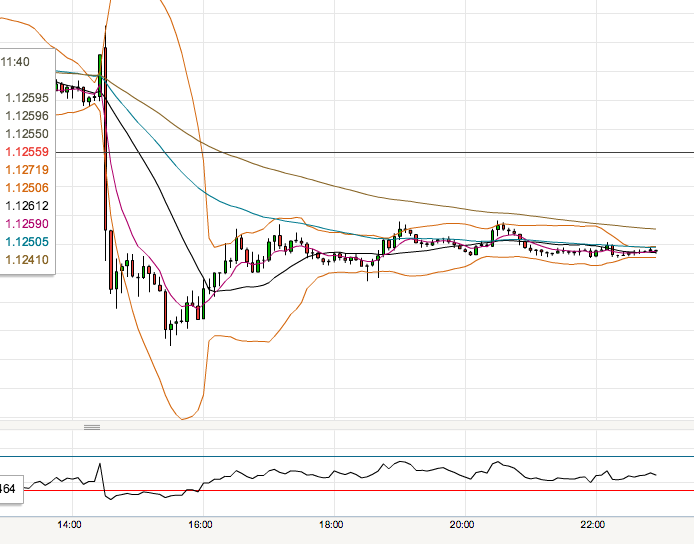Click the 20:00 time axis label

click(462, 525)
